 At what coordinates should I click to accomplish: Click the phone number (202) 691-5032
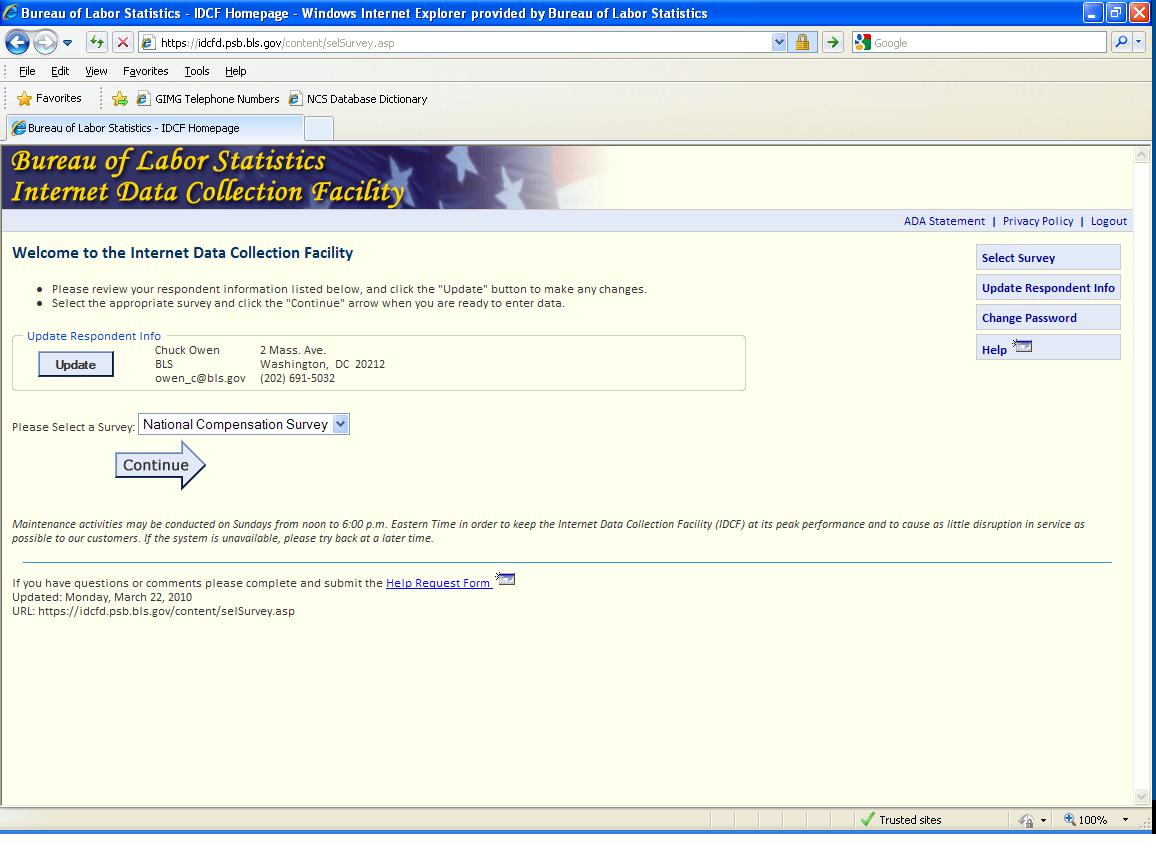pyautogui.click(x=297, y=378)
